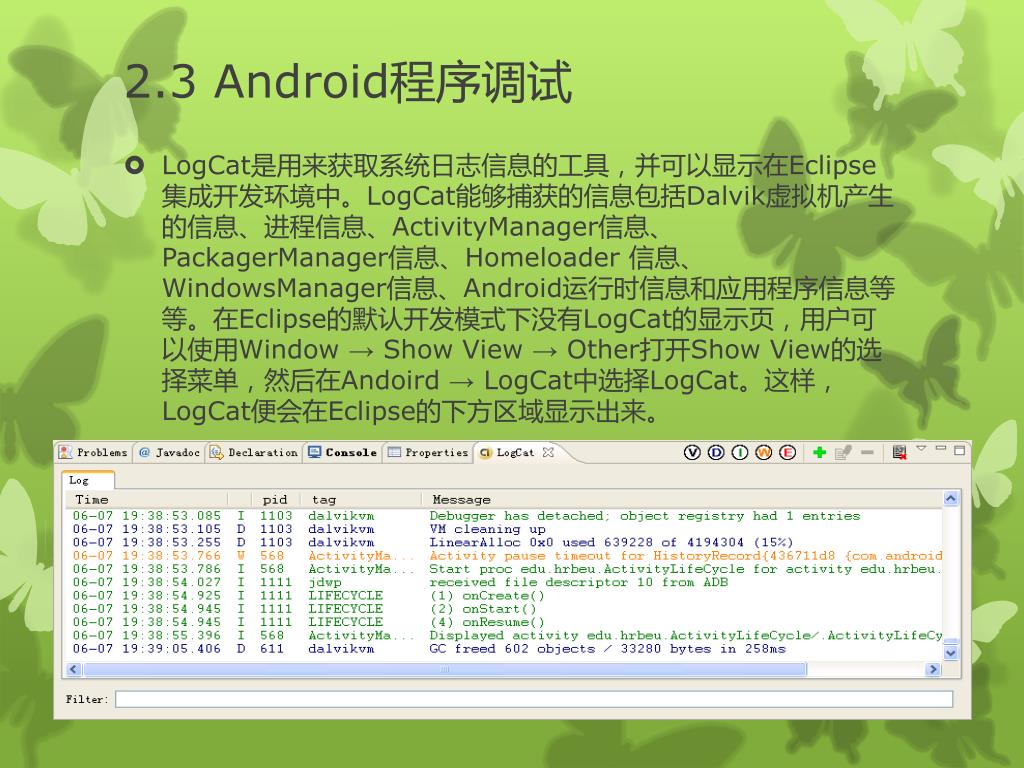Screen dimensions: 1024x768
Task: Click pid '611' cell
Action: click(x=272, y=649)
